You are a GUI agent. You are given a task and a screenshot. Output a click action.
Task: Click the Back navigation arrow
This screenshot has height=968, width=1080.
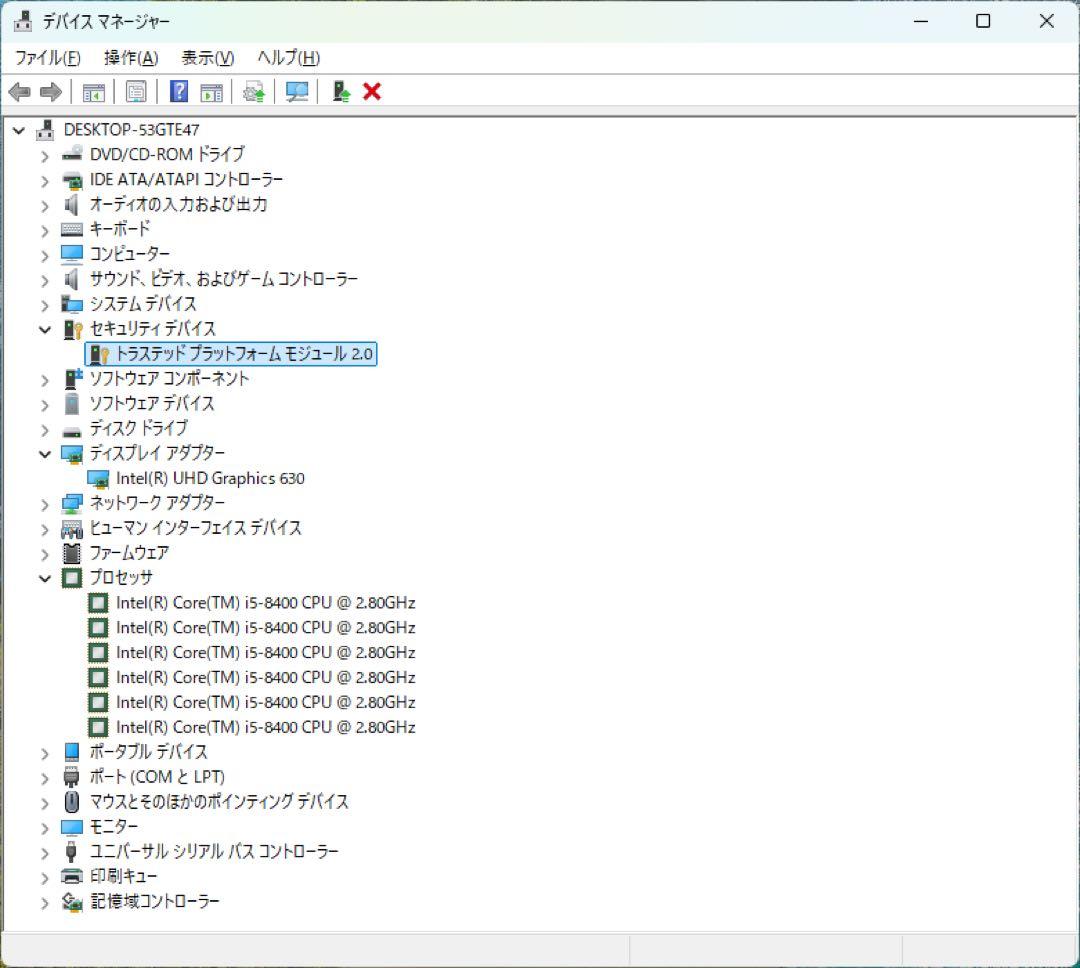point(21,91)
